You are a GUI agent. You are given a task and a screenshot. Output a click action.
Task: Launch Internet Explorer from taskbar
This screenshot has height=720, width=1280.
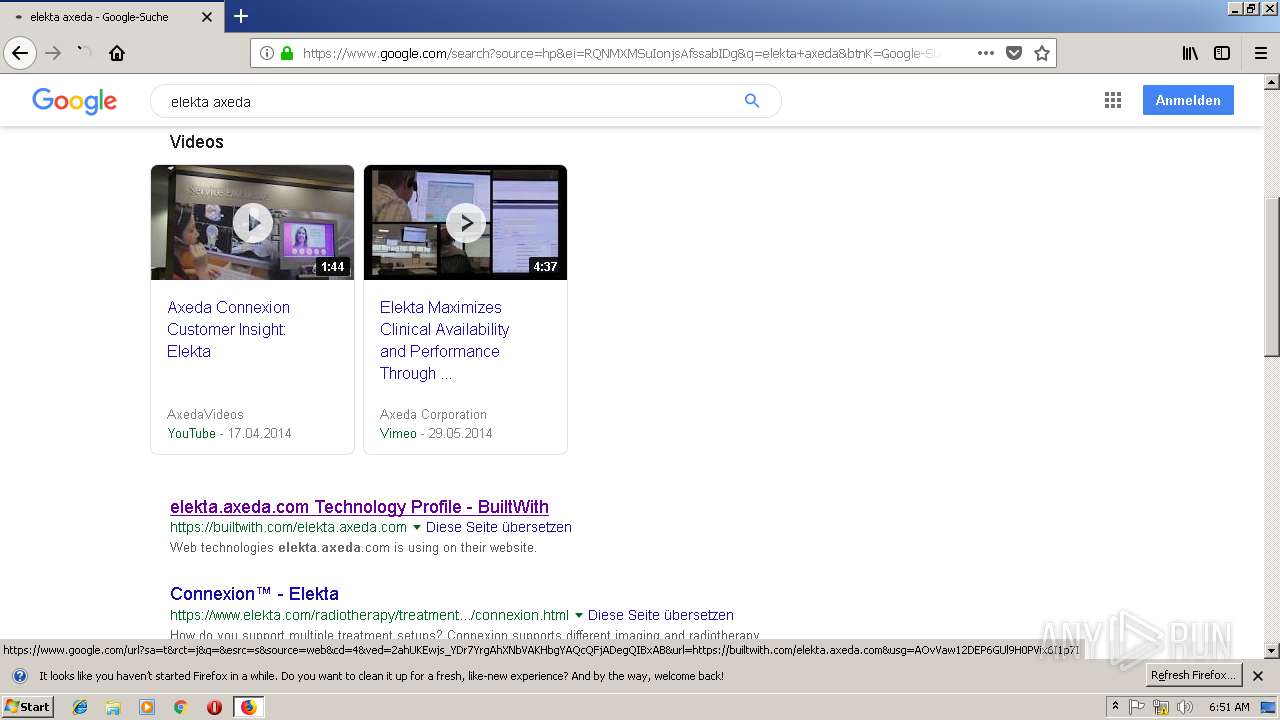[80, 707]
